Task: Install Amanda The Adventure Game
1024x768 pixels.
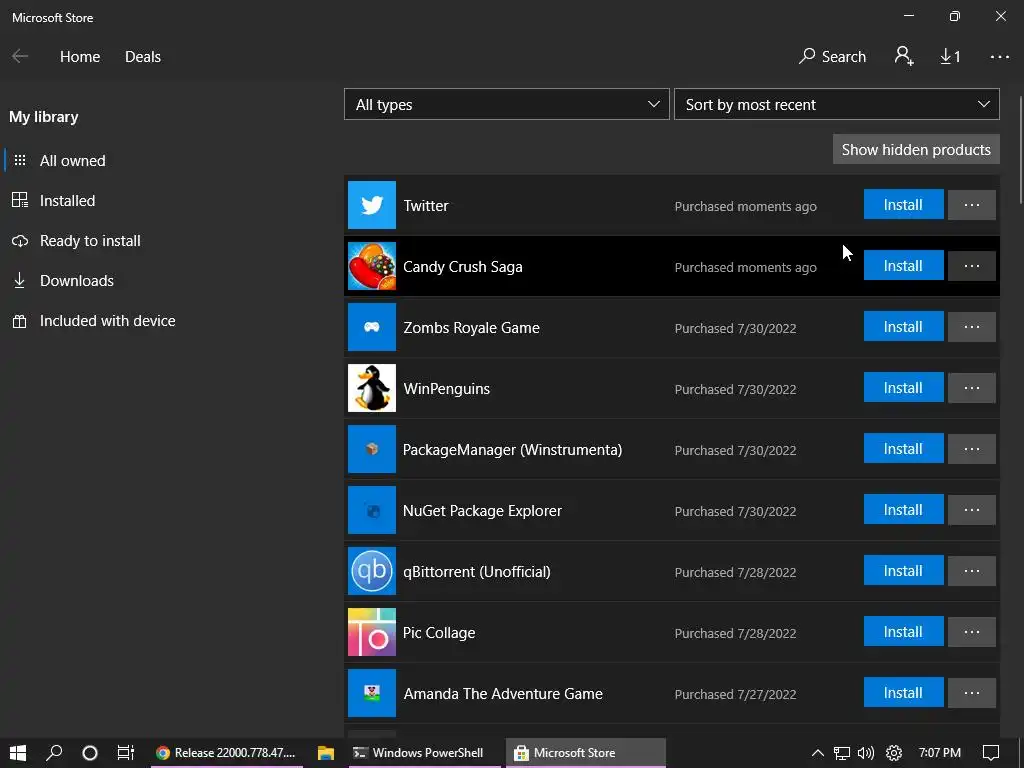Action: coord(903,693)
